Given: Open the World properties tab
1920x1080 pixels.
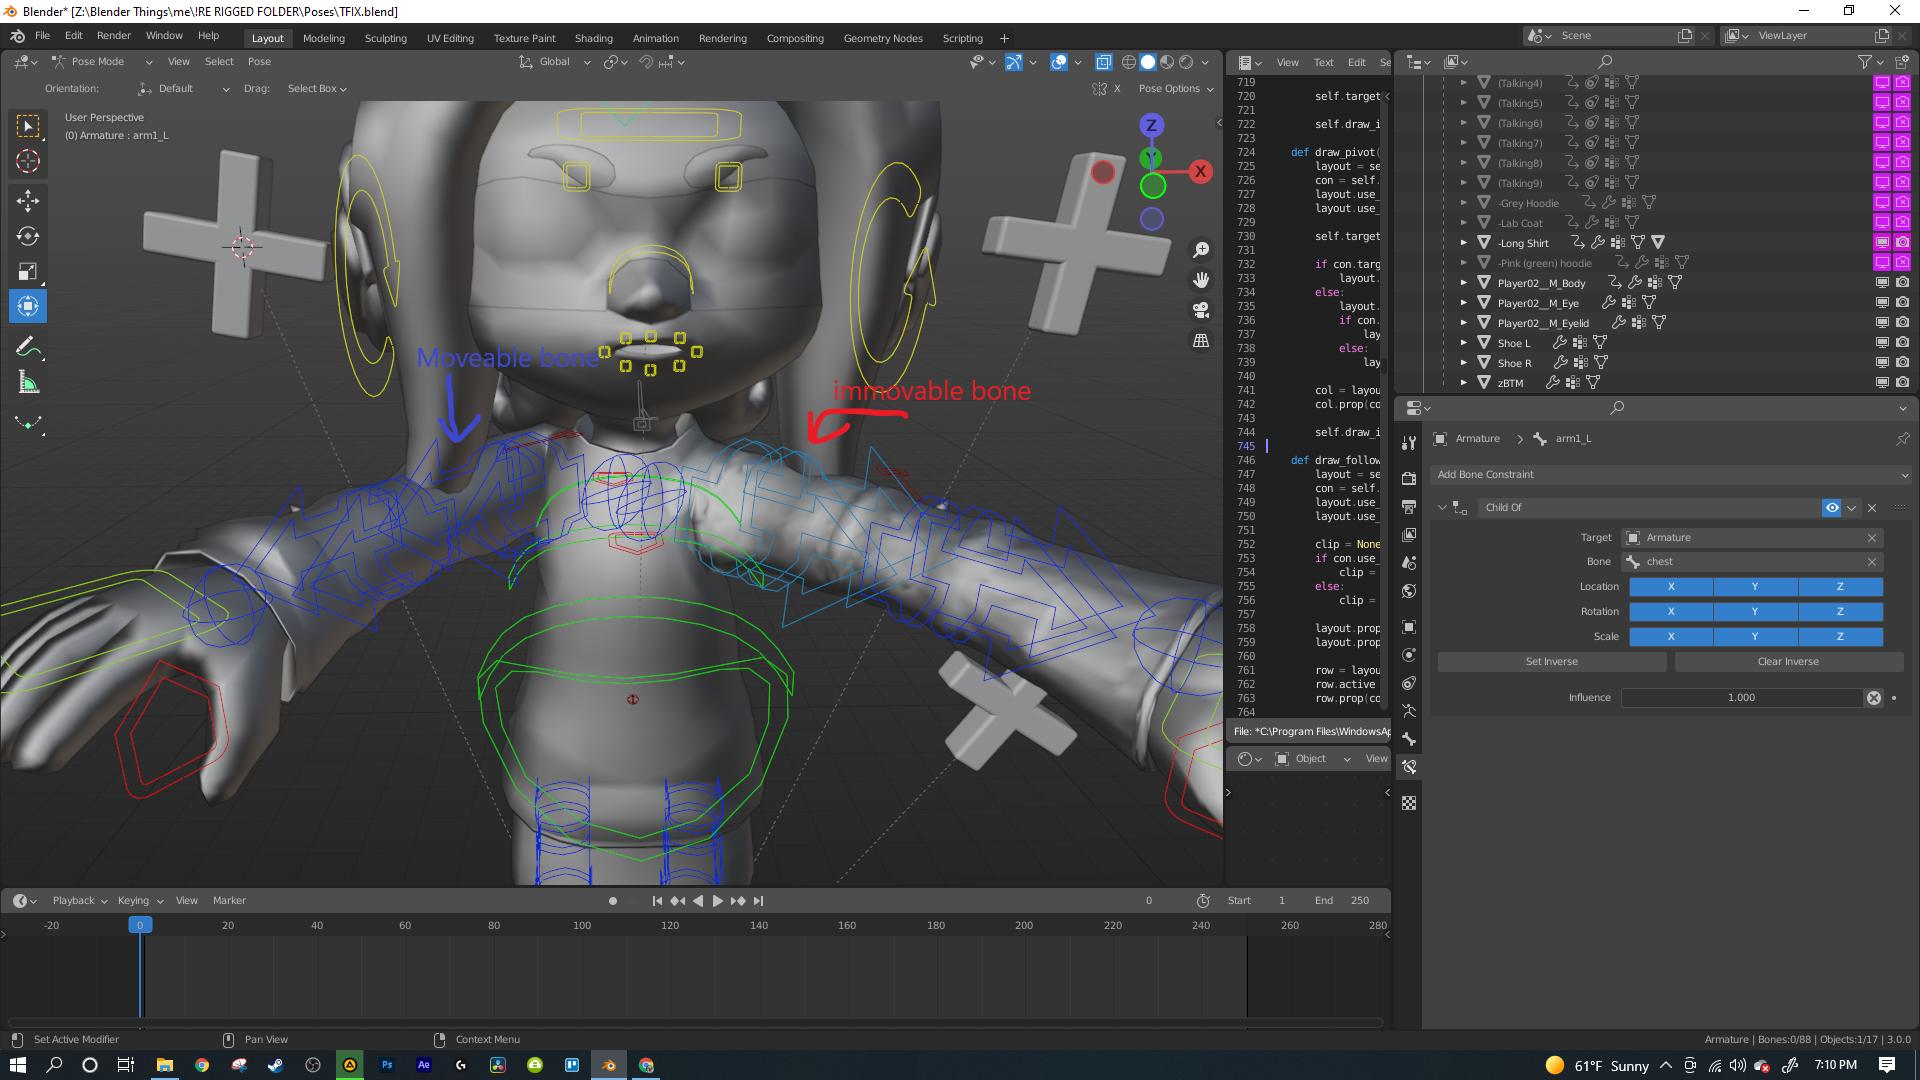Looking at the screenshot, I should coord(1409,591).
